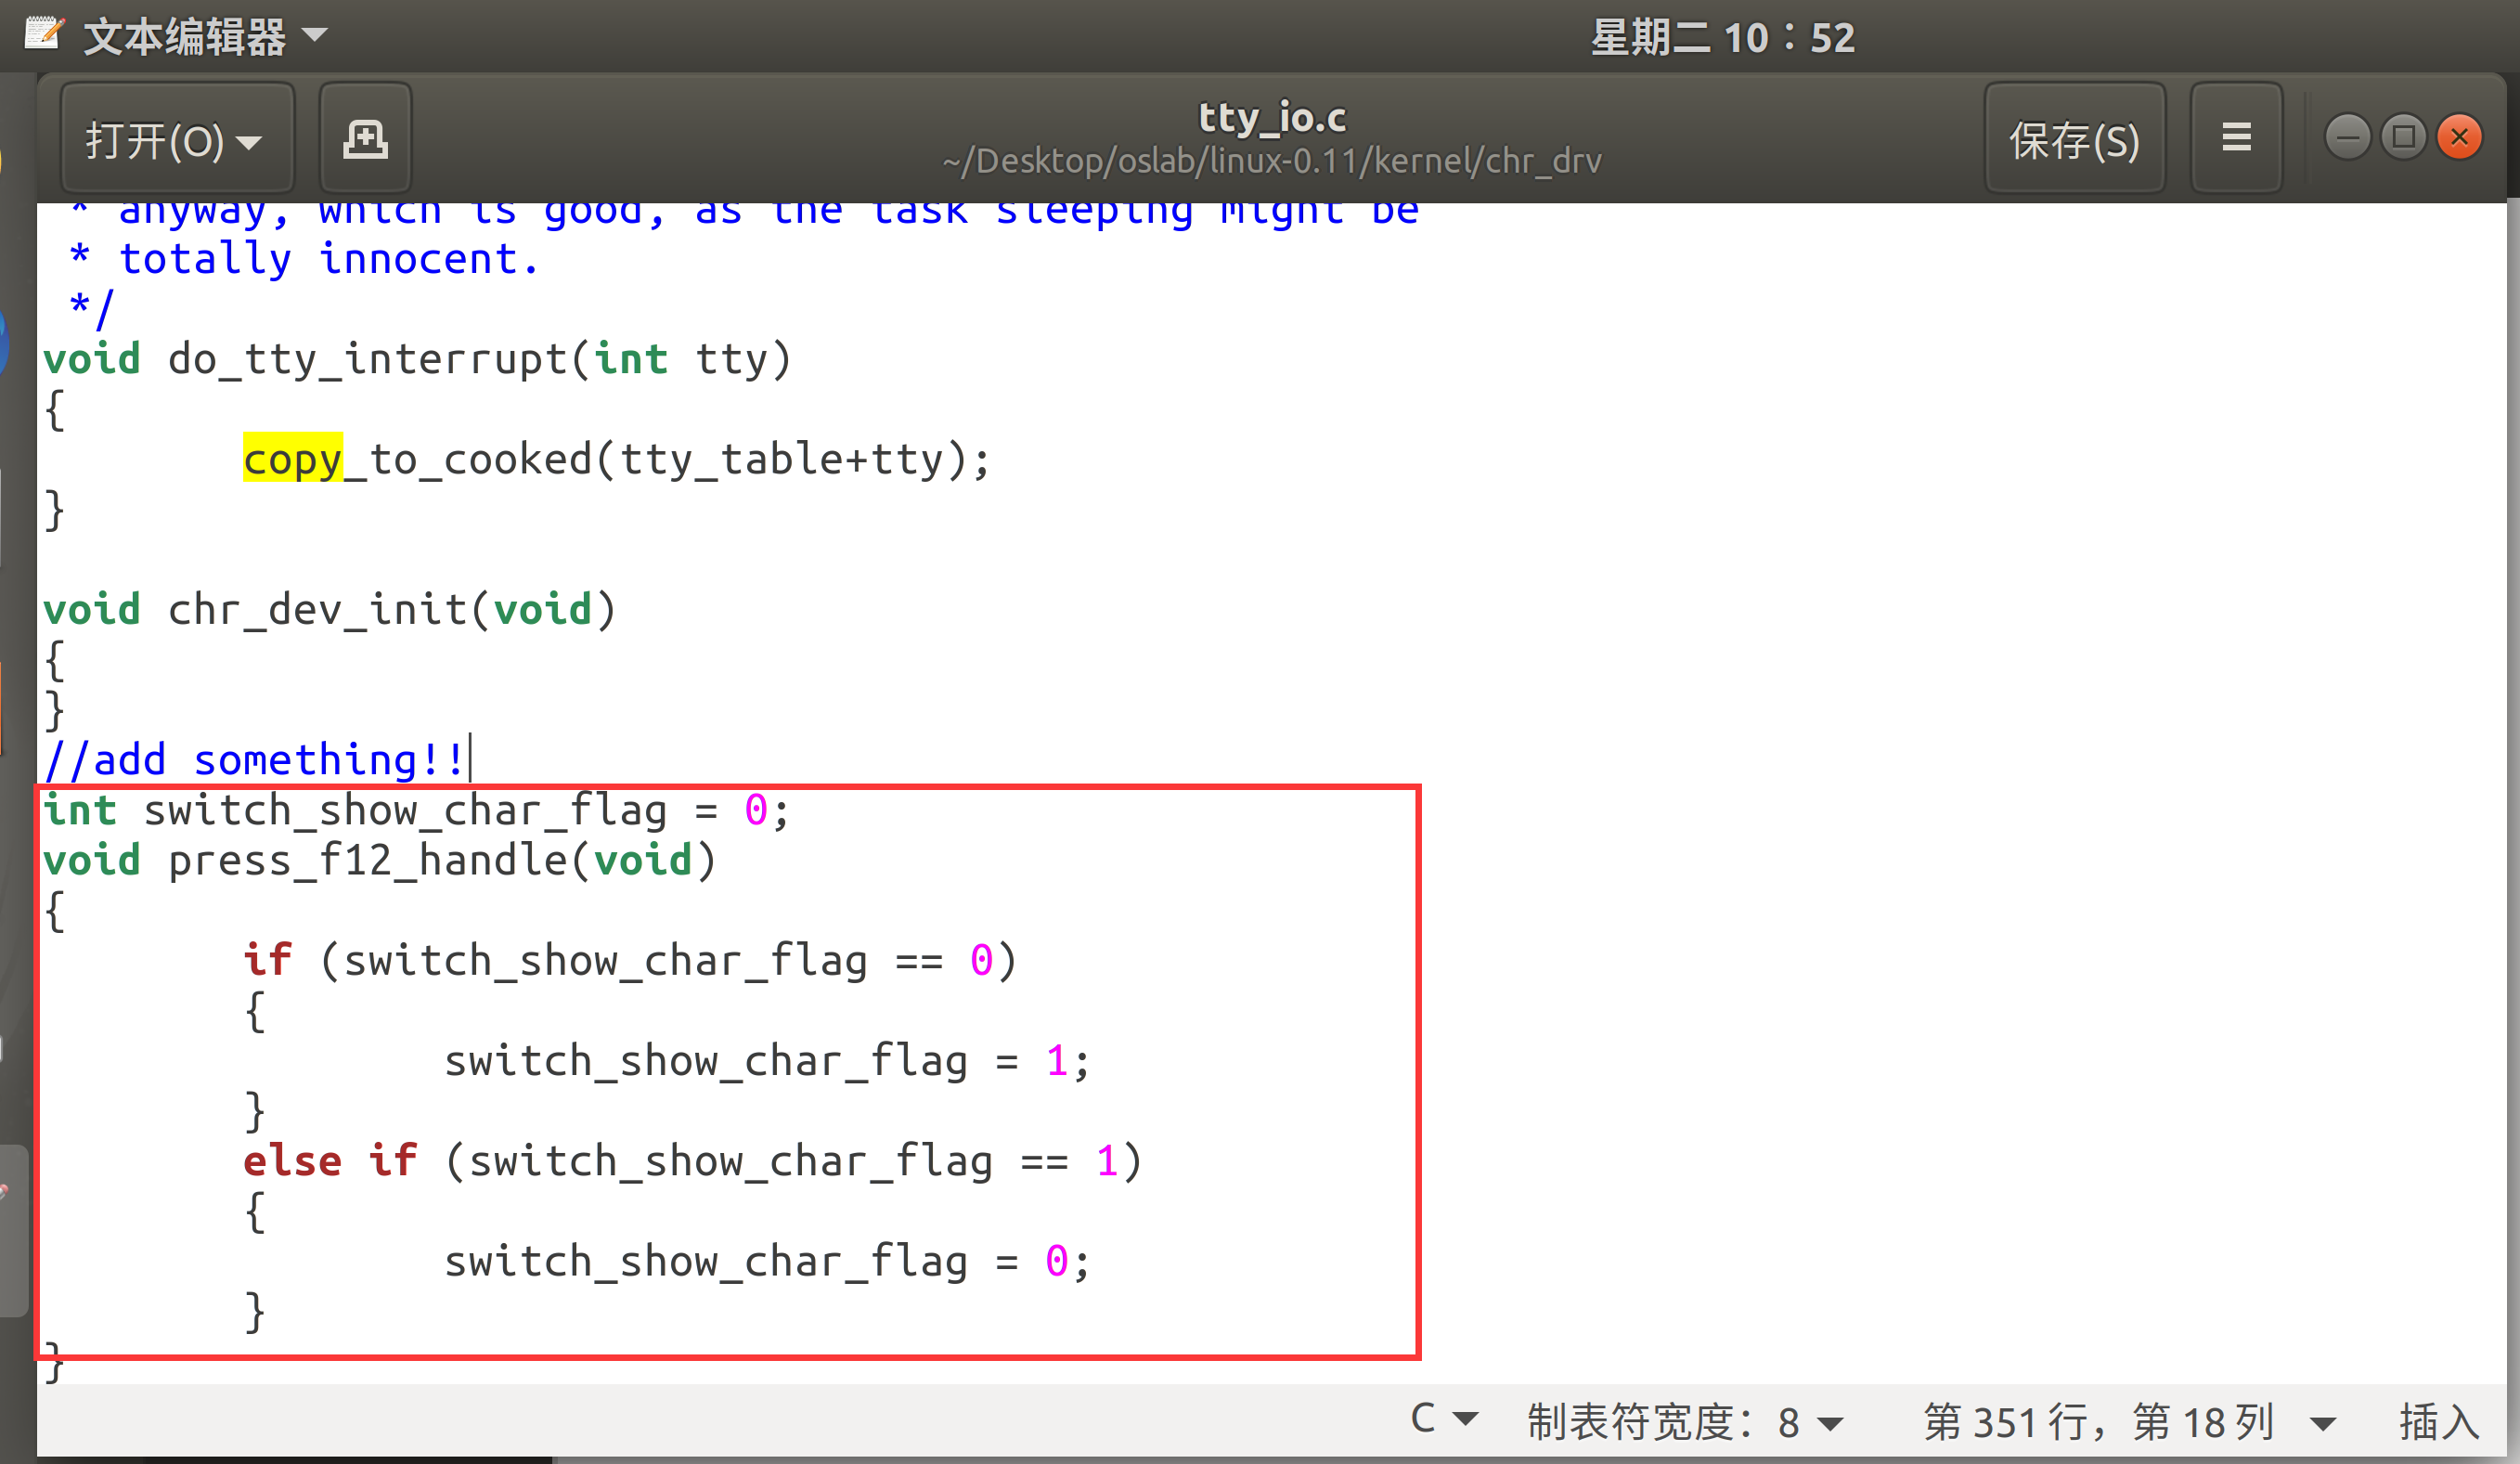Expand the C language selector dropdown
This screenshot has height=1464, width=2520.
[1443, 1419]
